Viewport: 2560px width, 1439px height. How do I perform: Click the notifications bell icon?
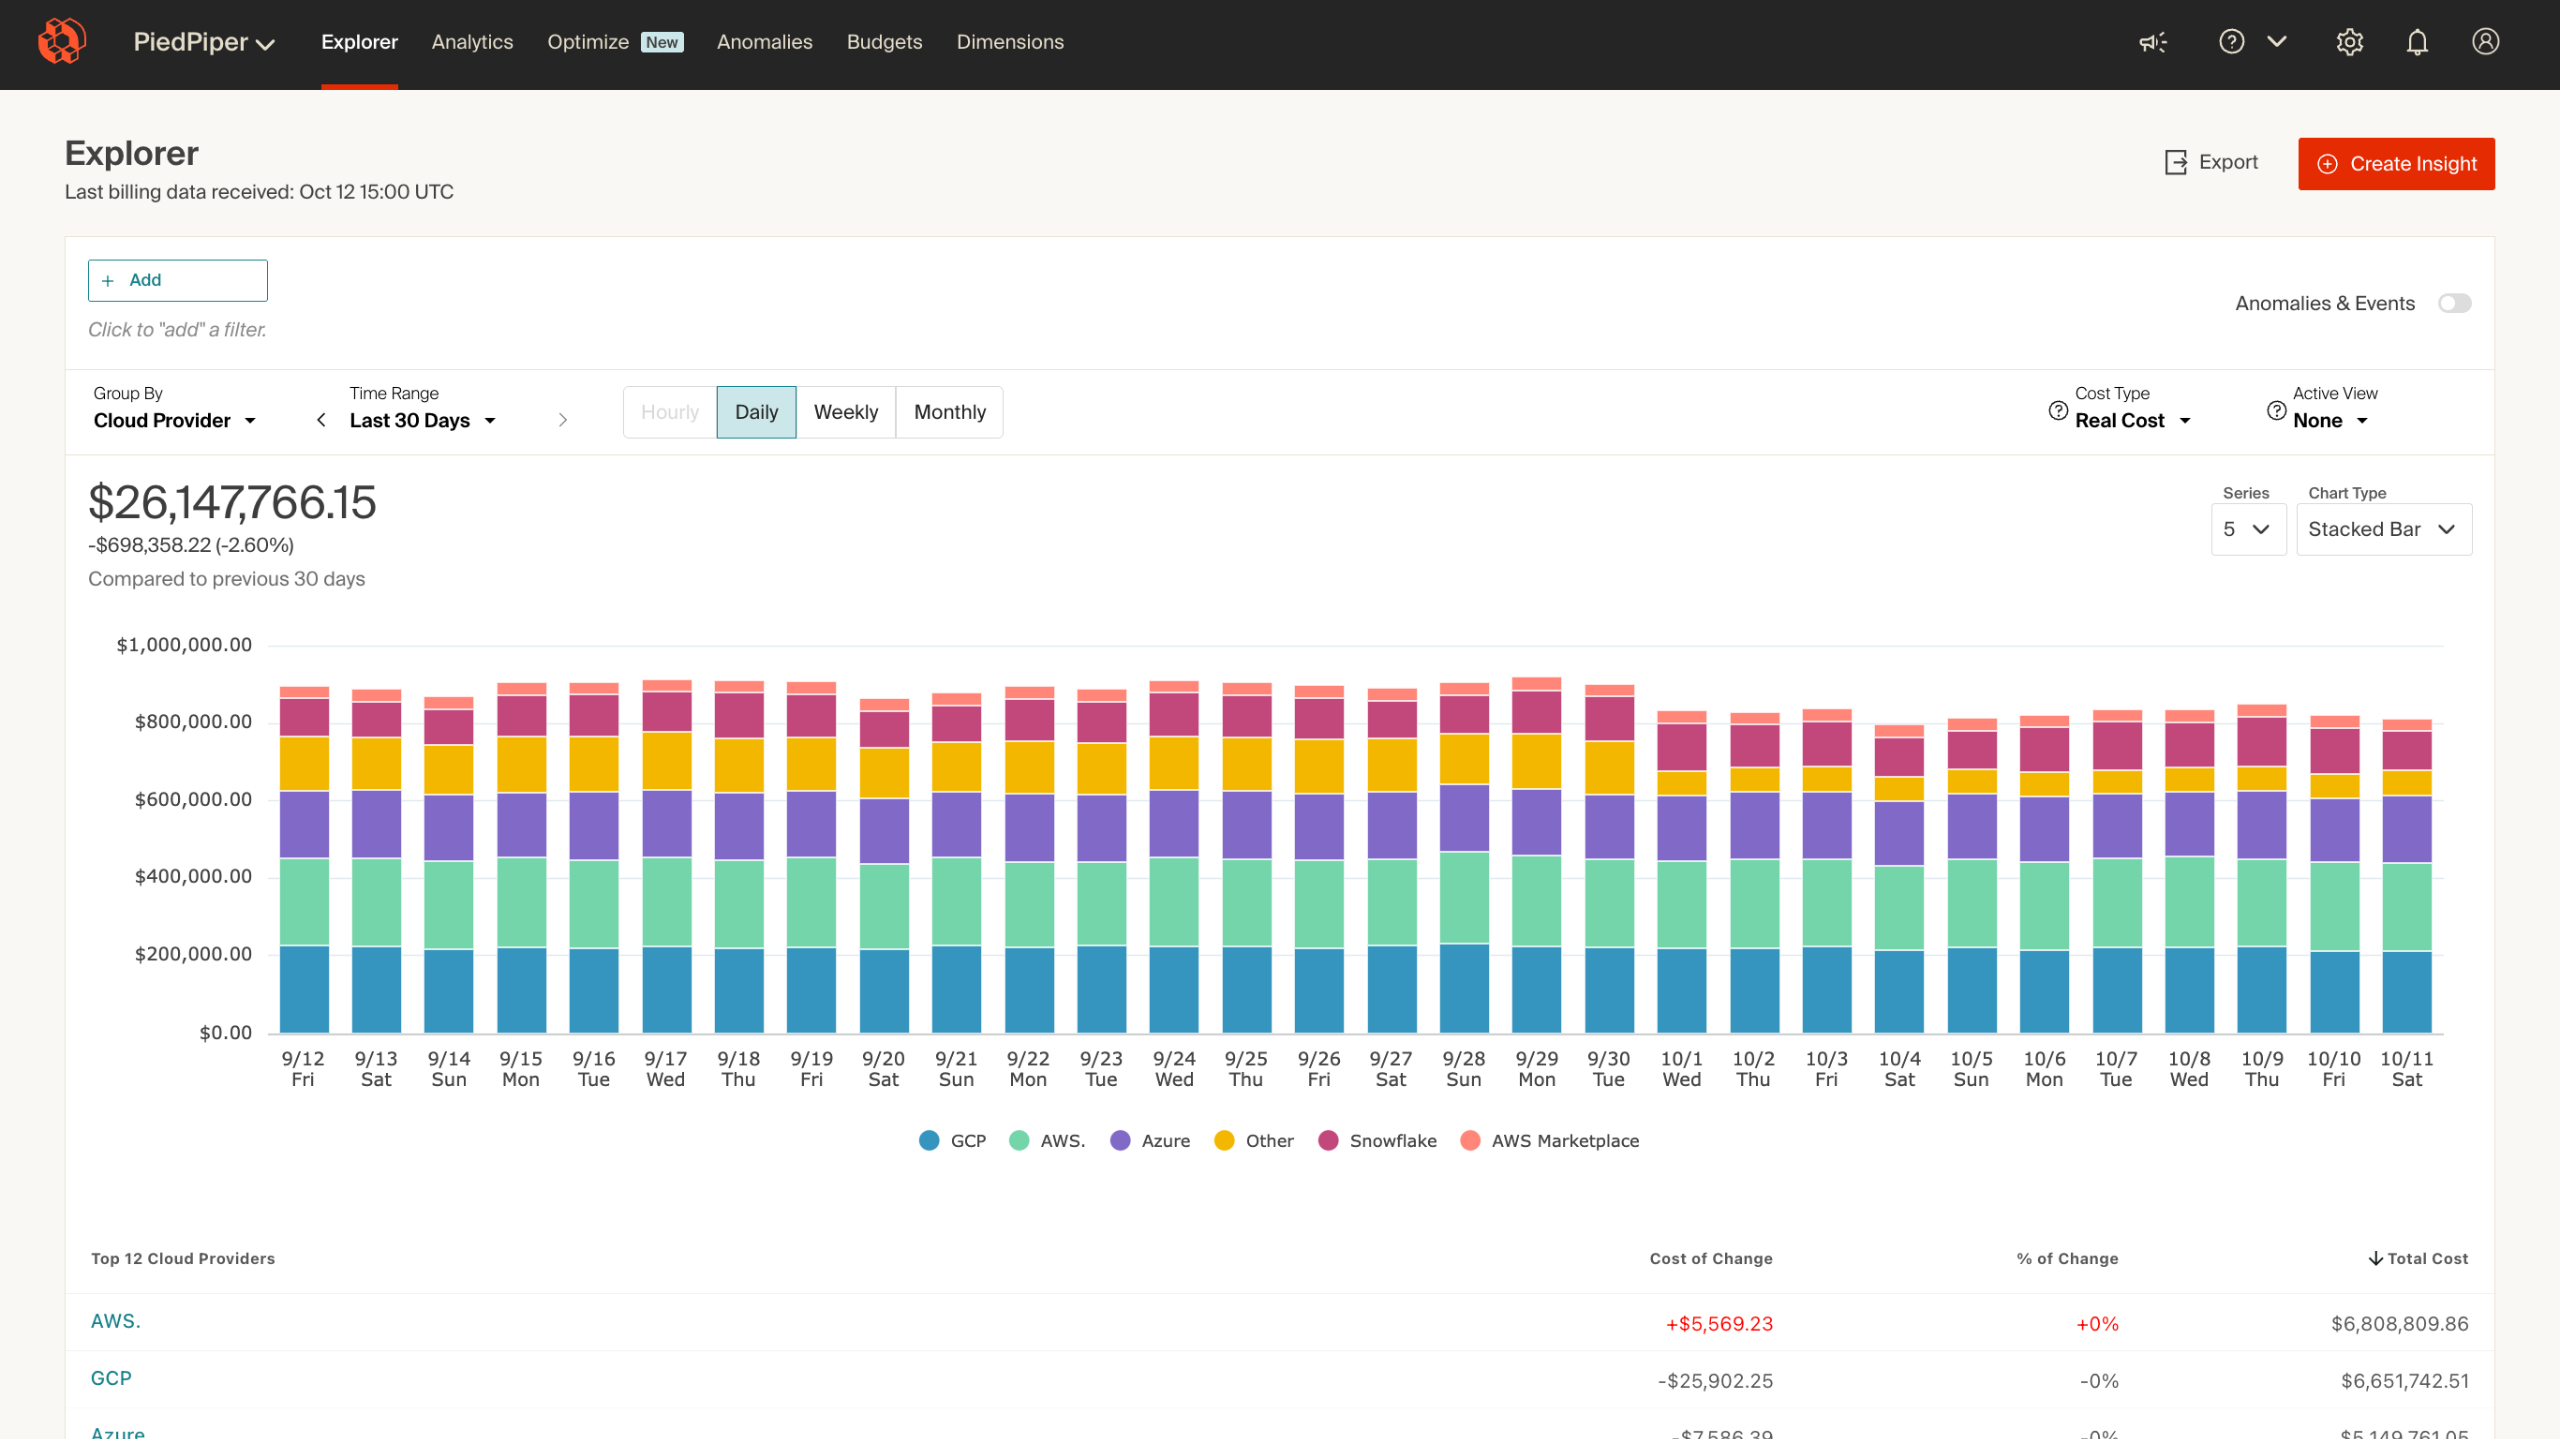(2417, 42)
